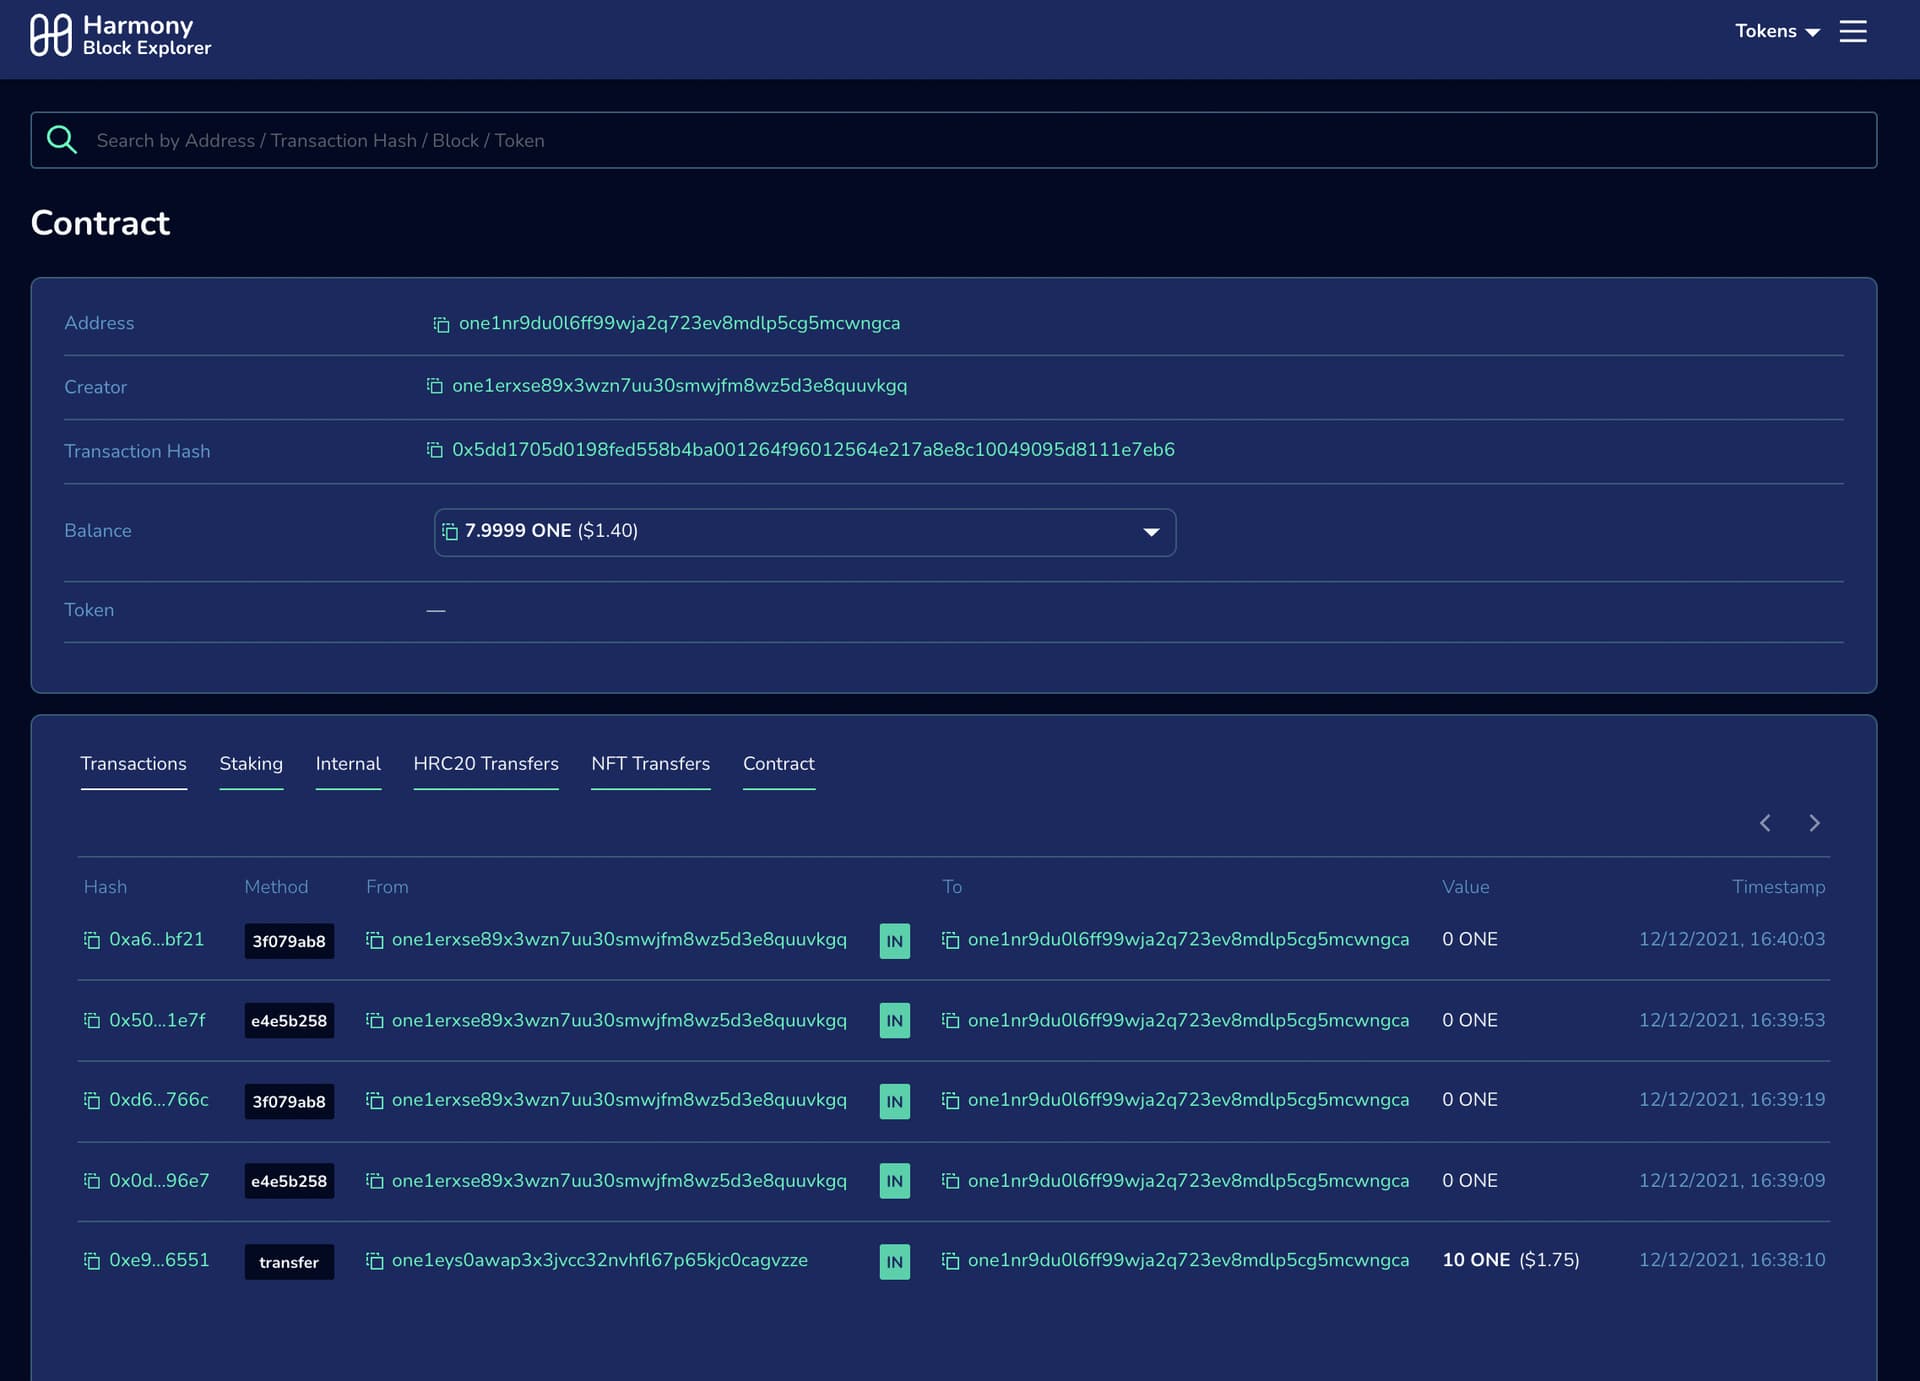
Task: Open transaction 0xe9...6551
Action: (159, 1261)
